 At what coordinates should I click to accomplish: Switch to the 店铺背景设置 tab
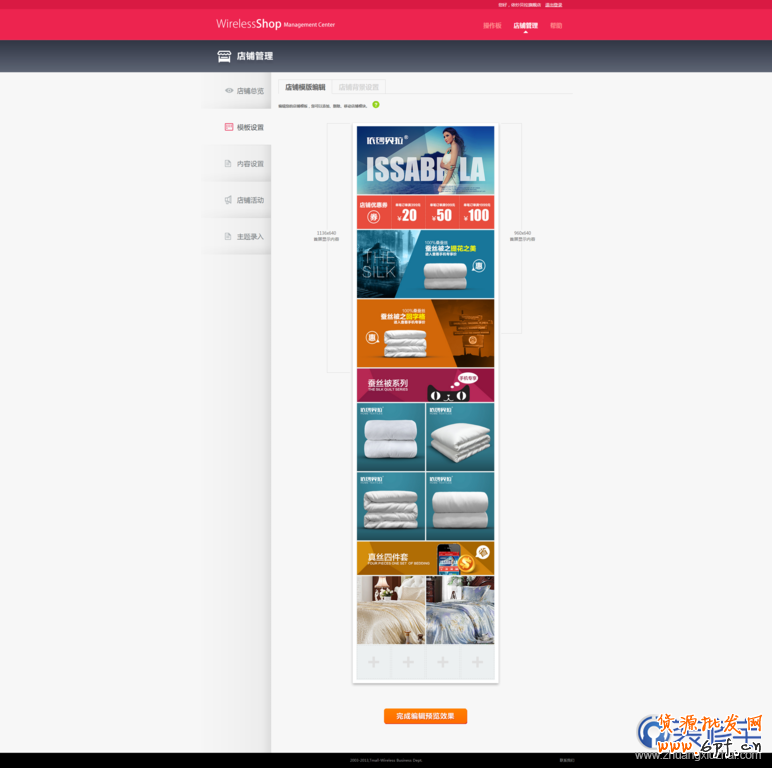(x=358, y=87)
